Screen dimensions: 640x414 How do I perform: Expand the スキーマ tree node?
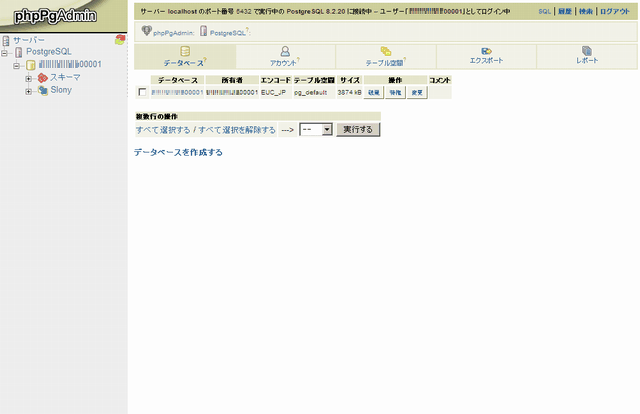(29, 78)
